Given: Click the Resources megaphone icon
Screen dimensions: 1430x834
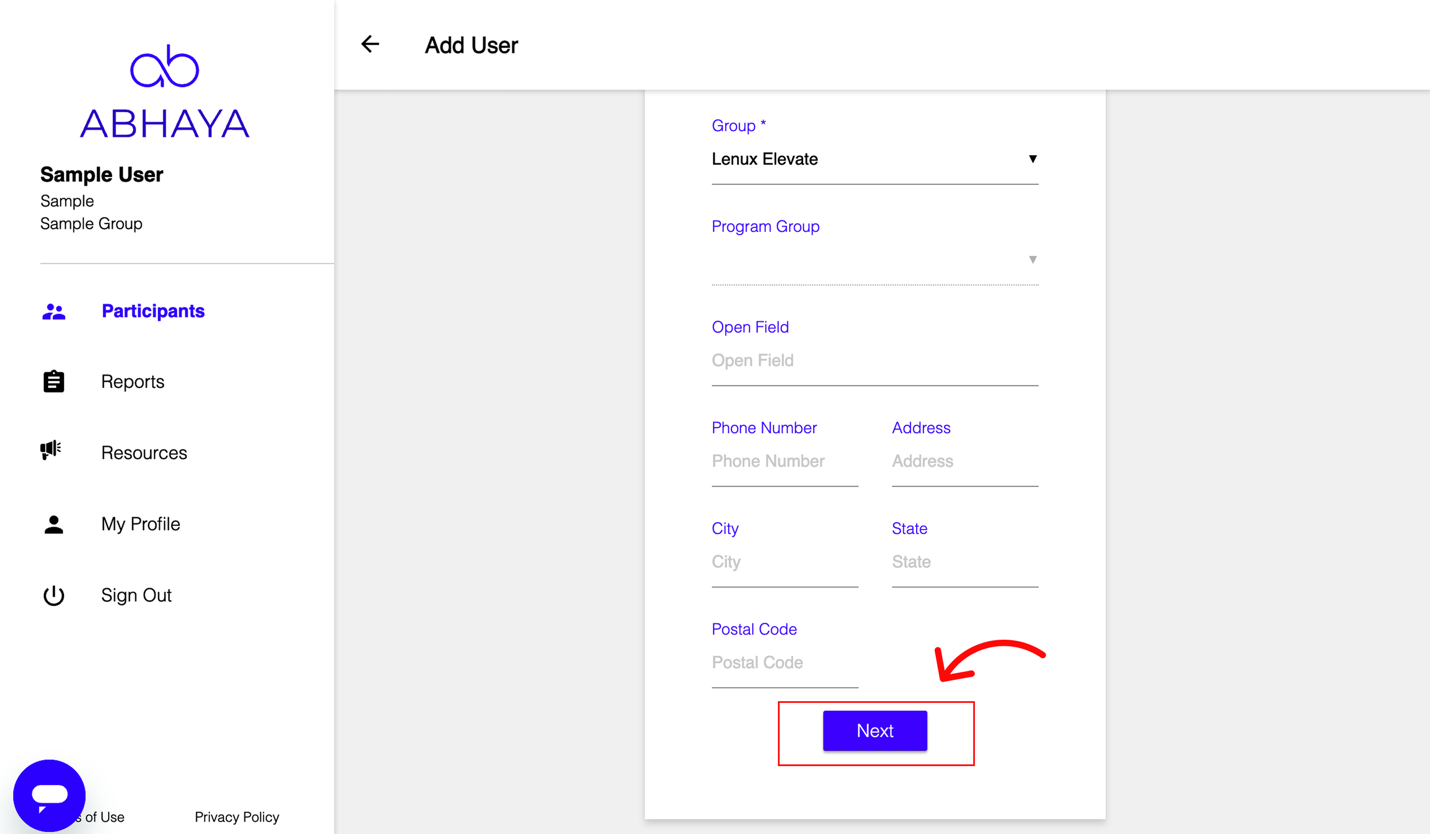Looking at the screenshot, I should (52, 451).
